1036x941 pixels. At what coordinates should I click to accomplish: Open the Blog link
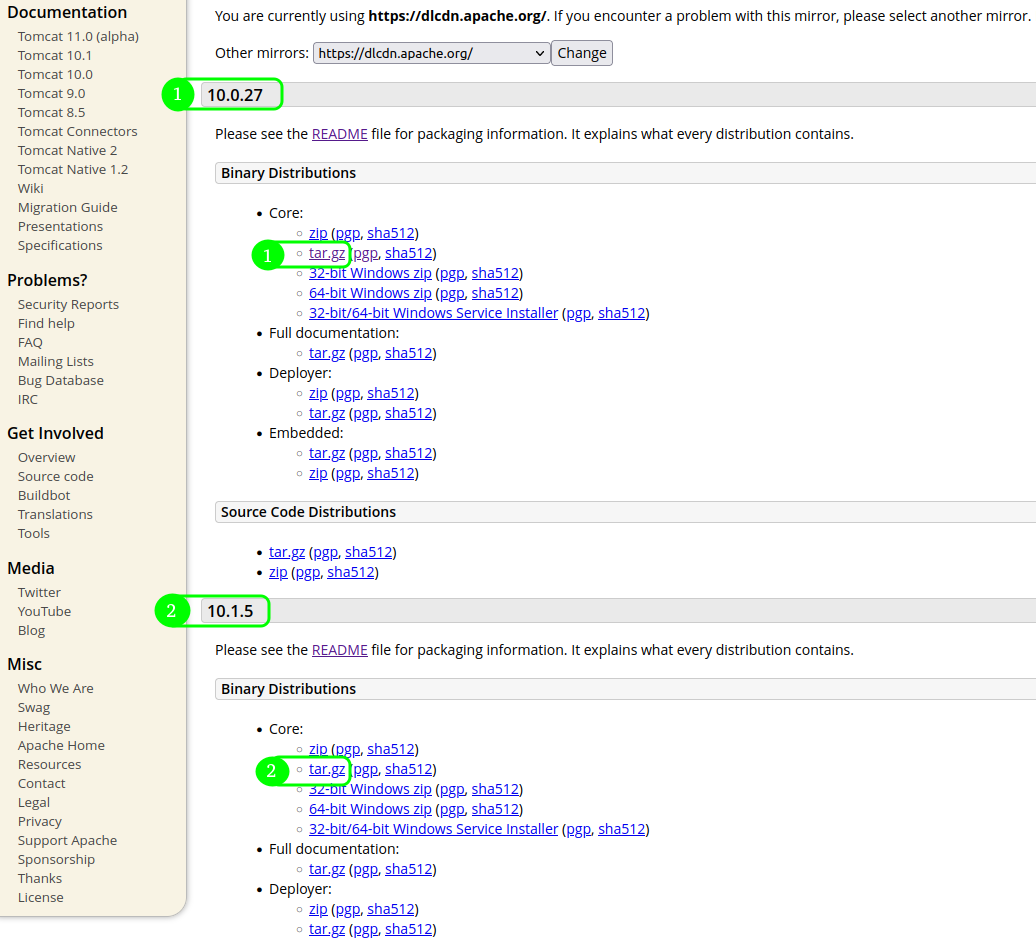31,630
